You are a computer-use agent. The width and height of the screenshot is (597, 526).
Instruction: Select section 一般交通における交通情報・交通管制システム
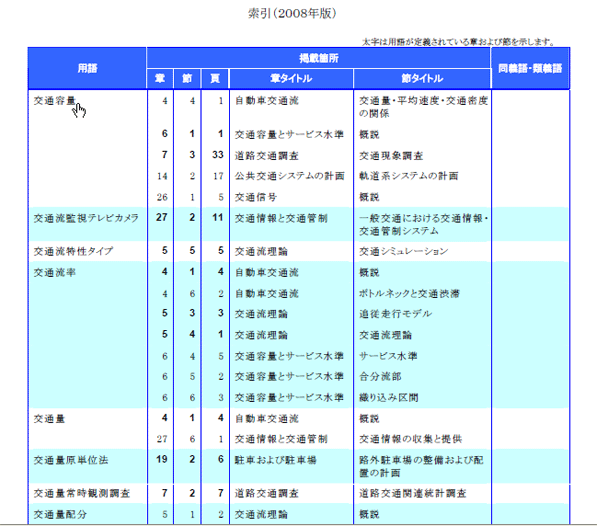tap(423, 225)
